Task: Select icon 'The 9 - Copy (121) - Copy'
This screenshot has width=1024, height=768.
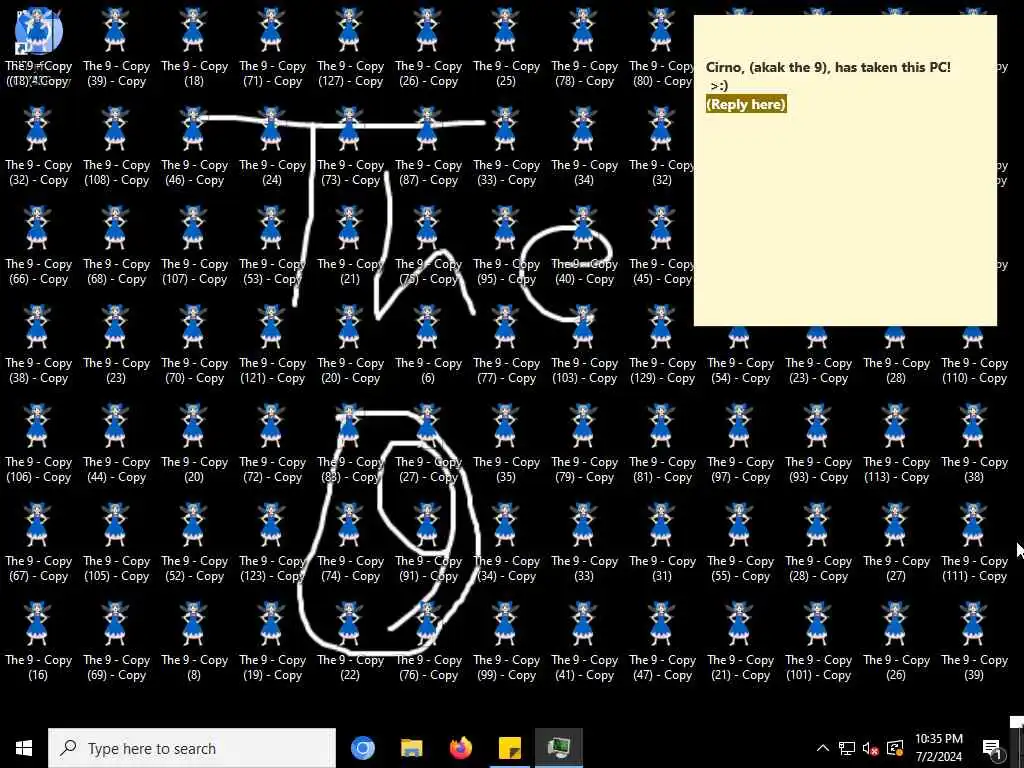Action: [x=272, y=345]
